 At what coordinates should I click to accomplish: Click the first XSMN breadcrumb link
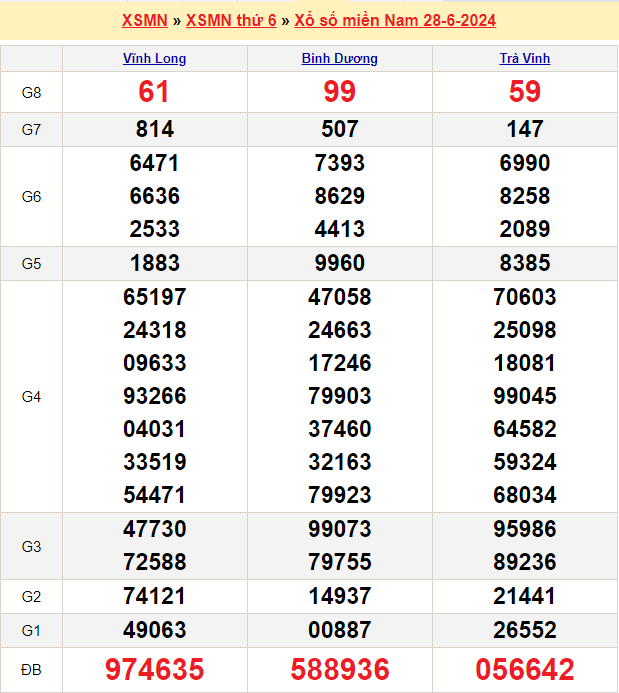click(144, 20)
